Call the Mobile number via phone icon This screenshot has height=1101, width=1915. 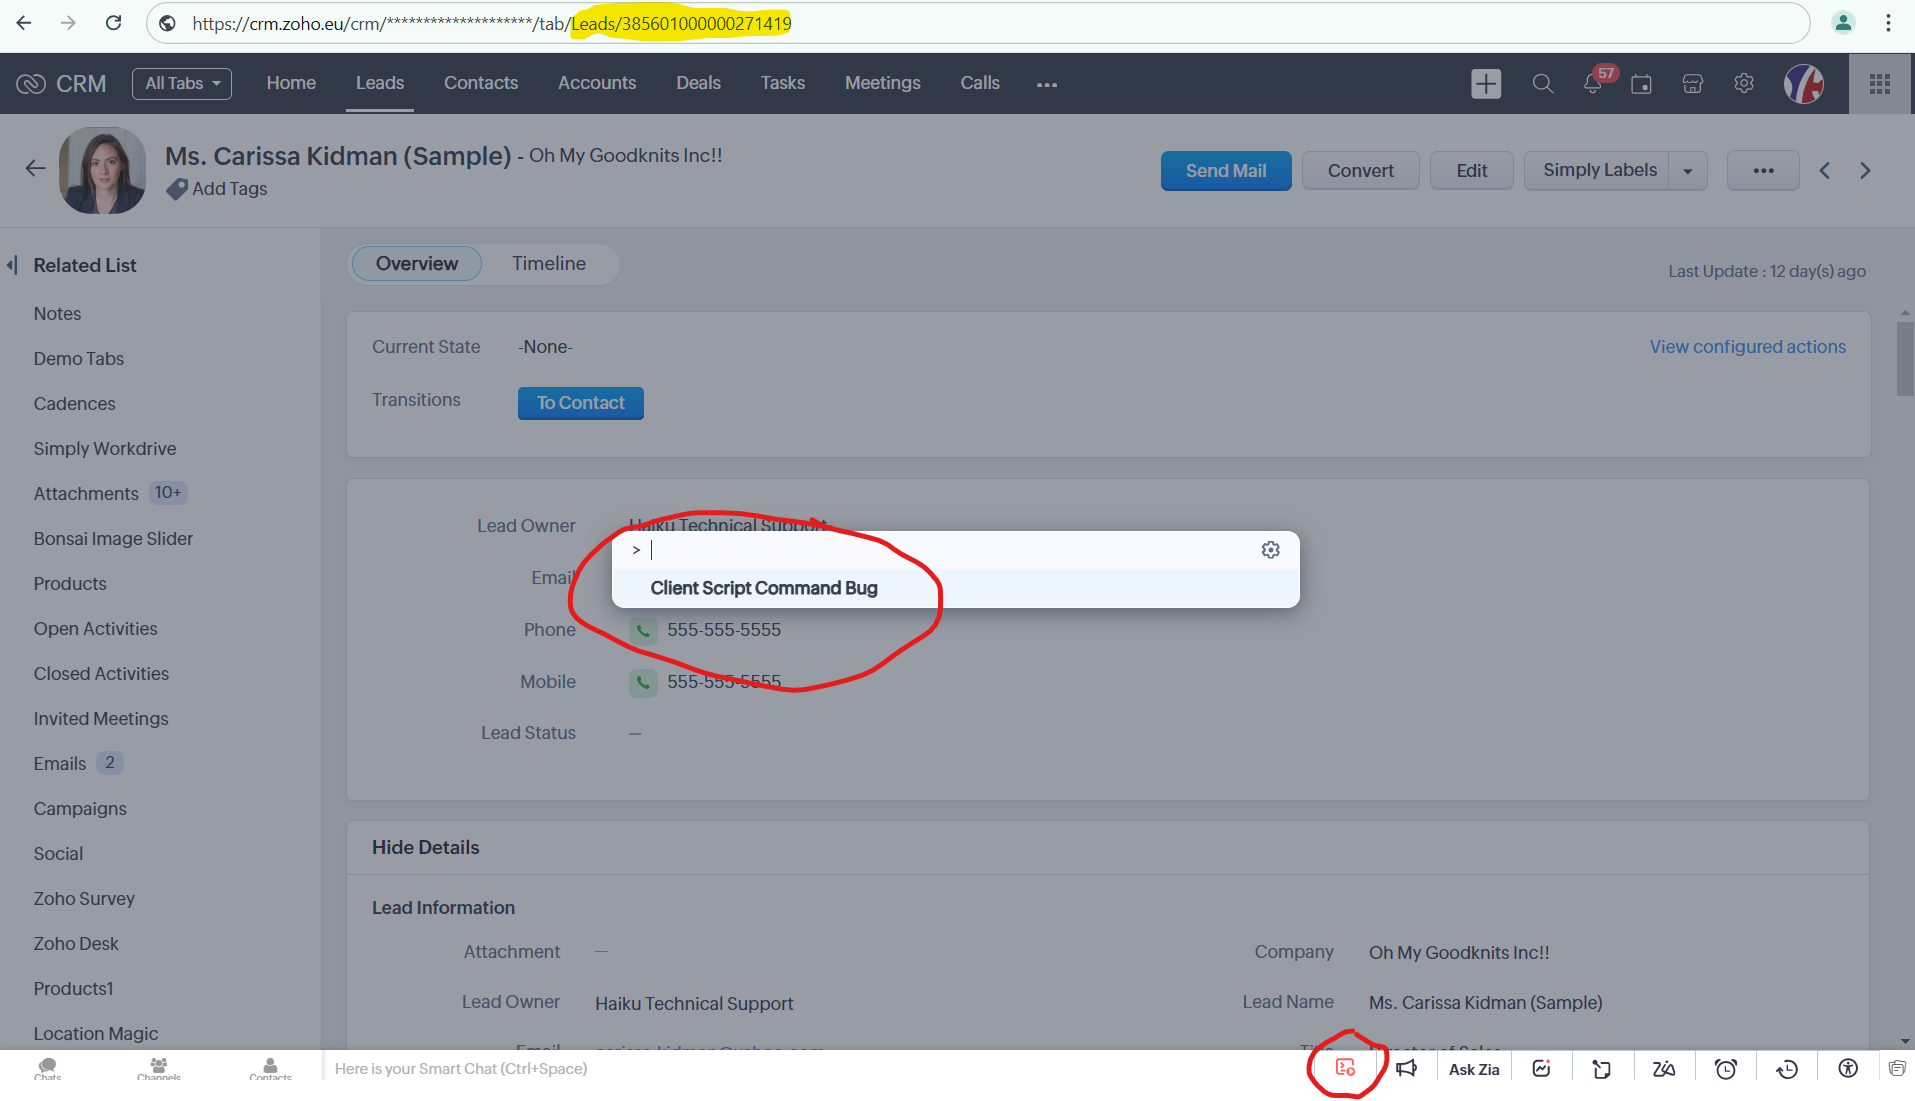point(643,682)
